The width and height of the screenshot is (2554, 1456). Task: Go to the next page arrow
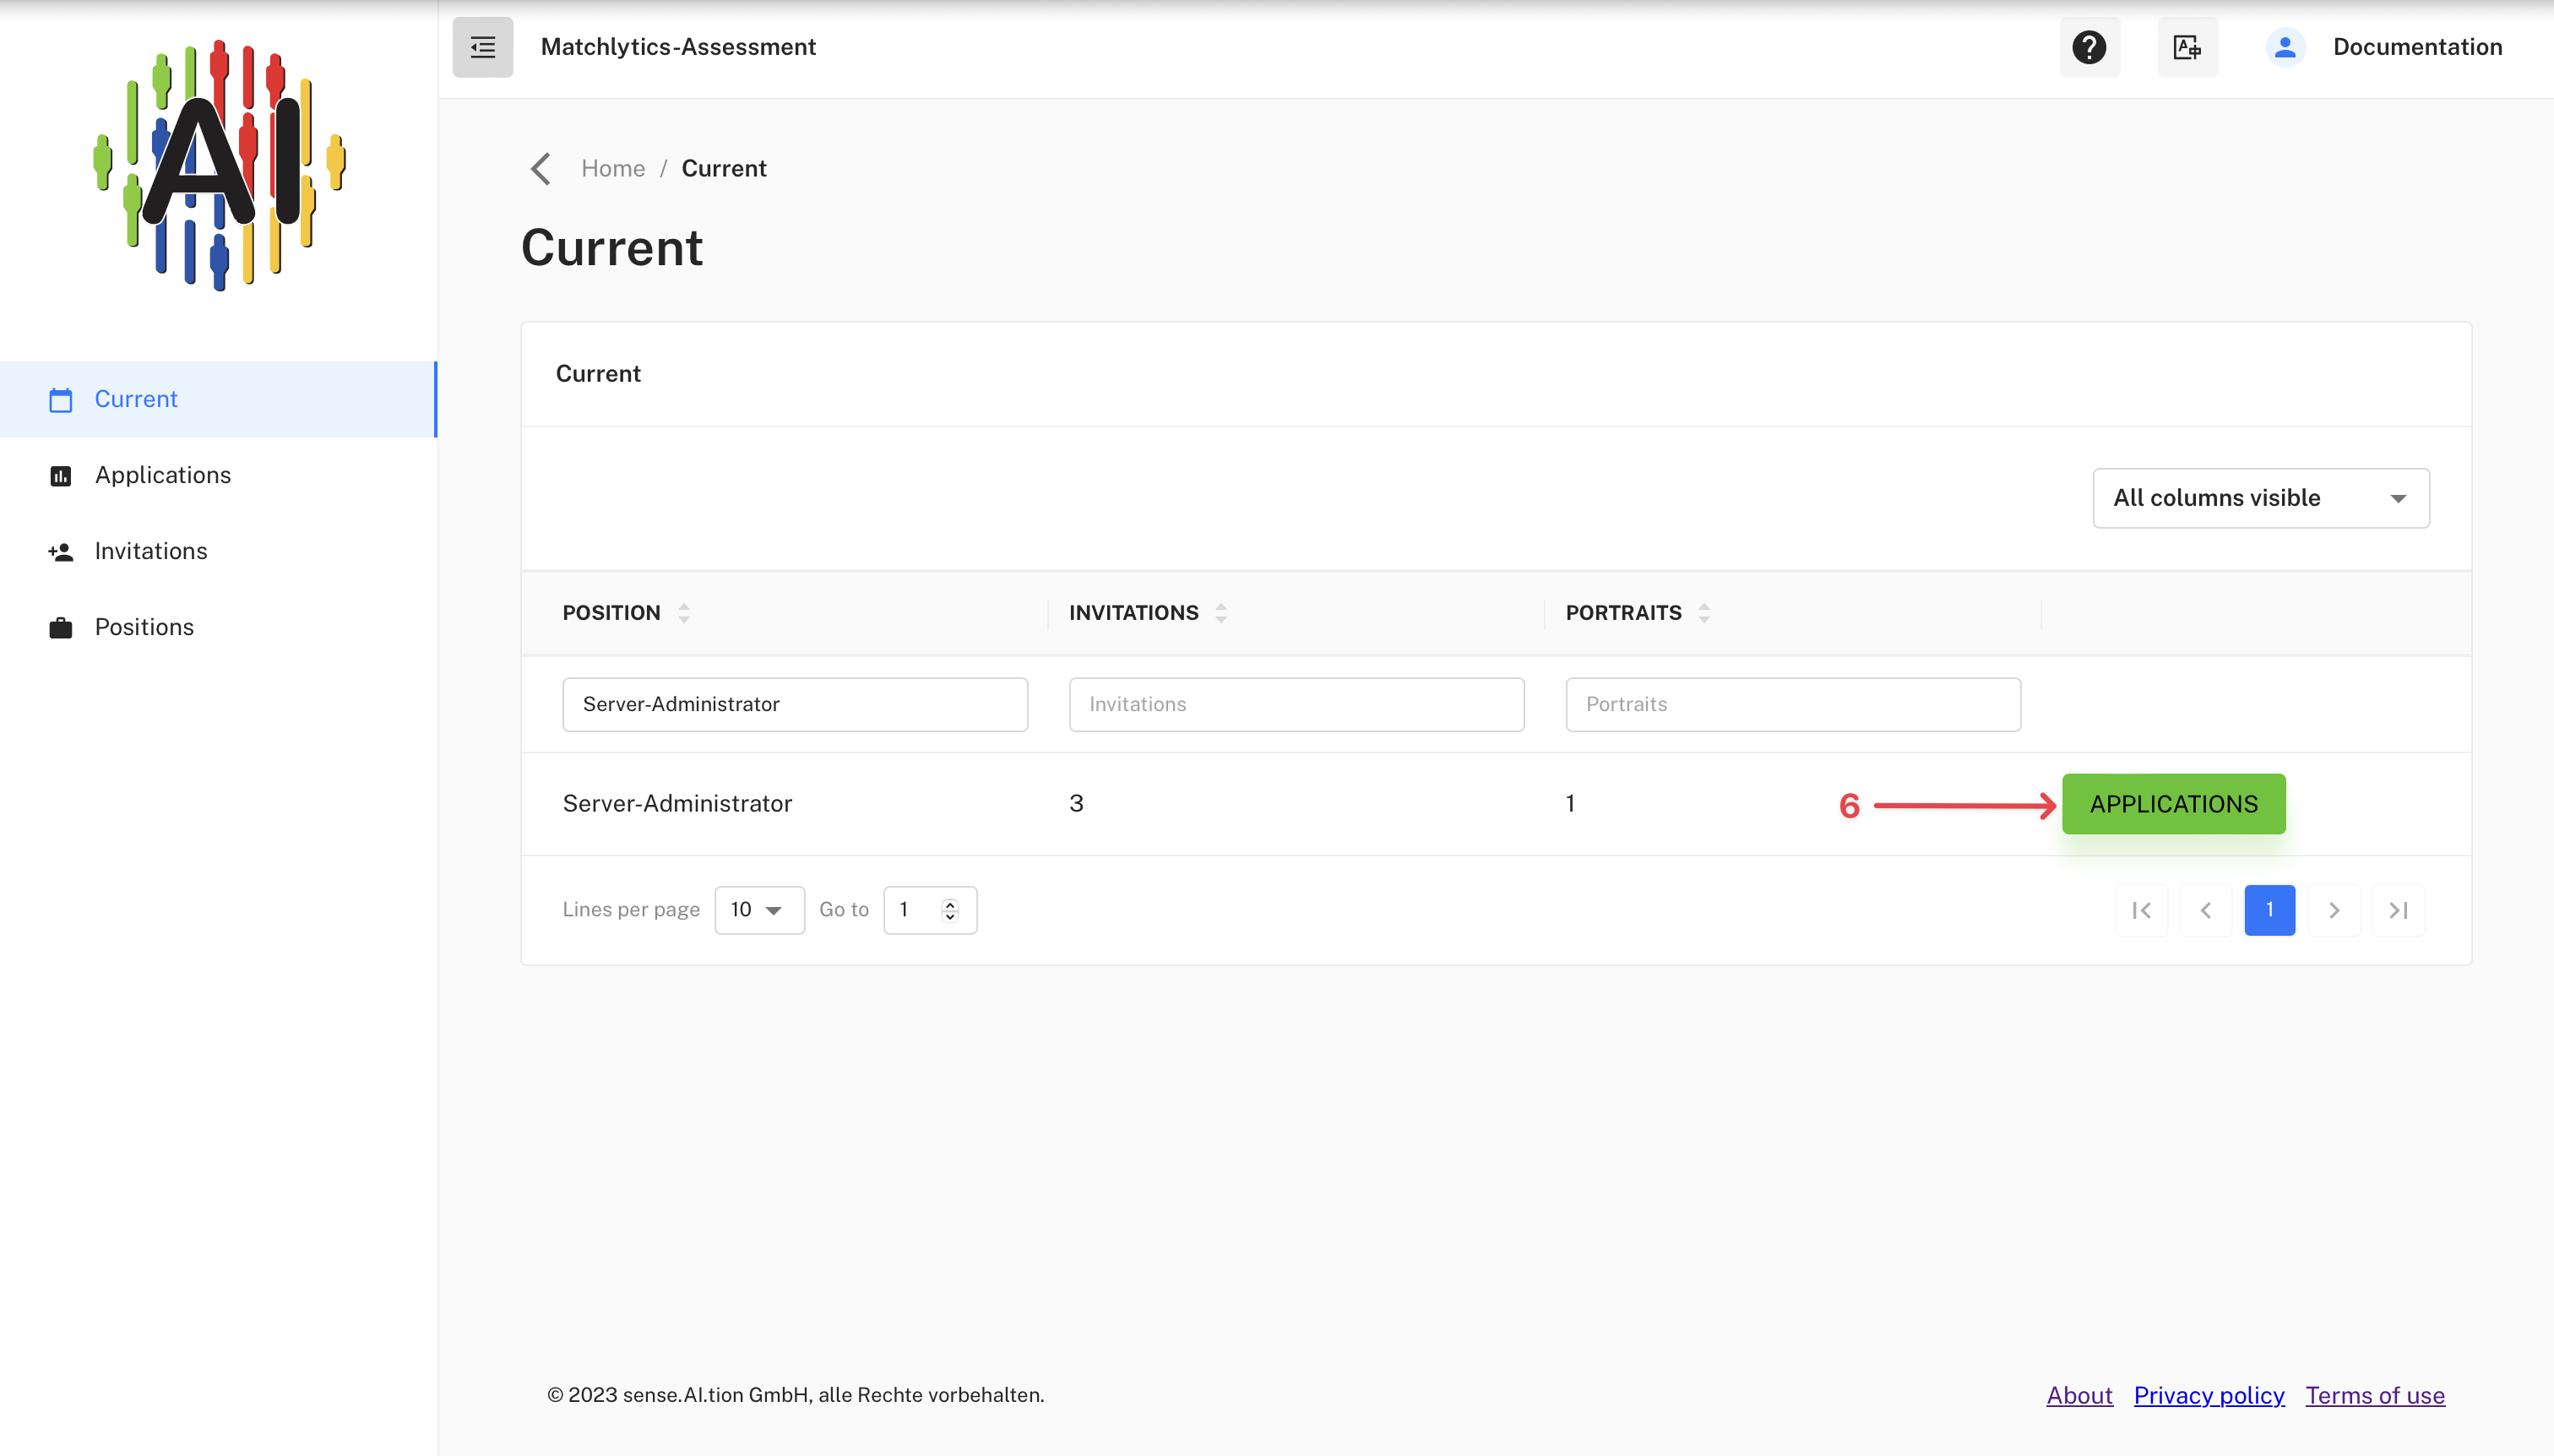pos(2334,910)
